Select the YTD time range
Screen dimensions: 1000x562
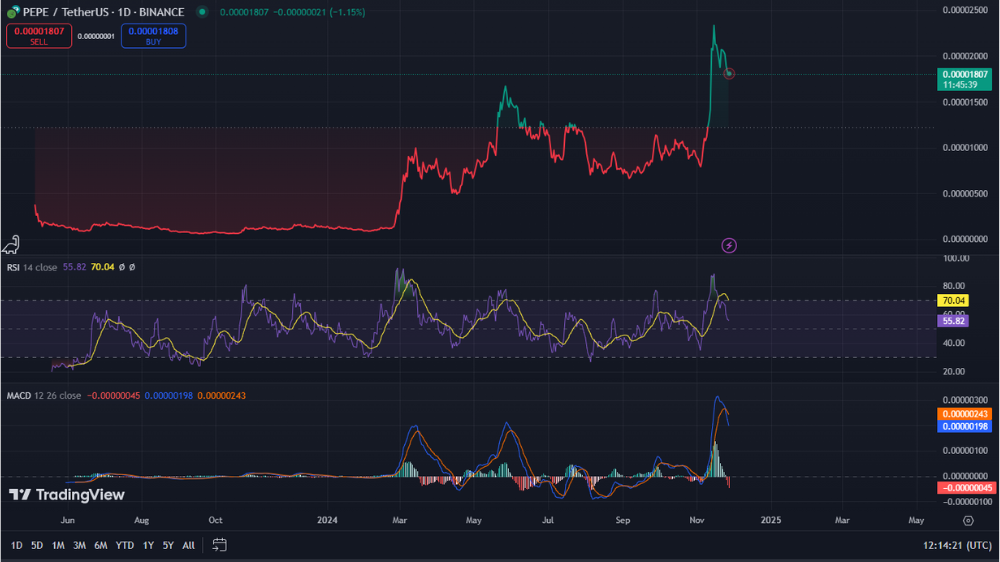tap(124, 545)
